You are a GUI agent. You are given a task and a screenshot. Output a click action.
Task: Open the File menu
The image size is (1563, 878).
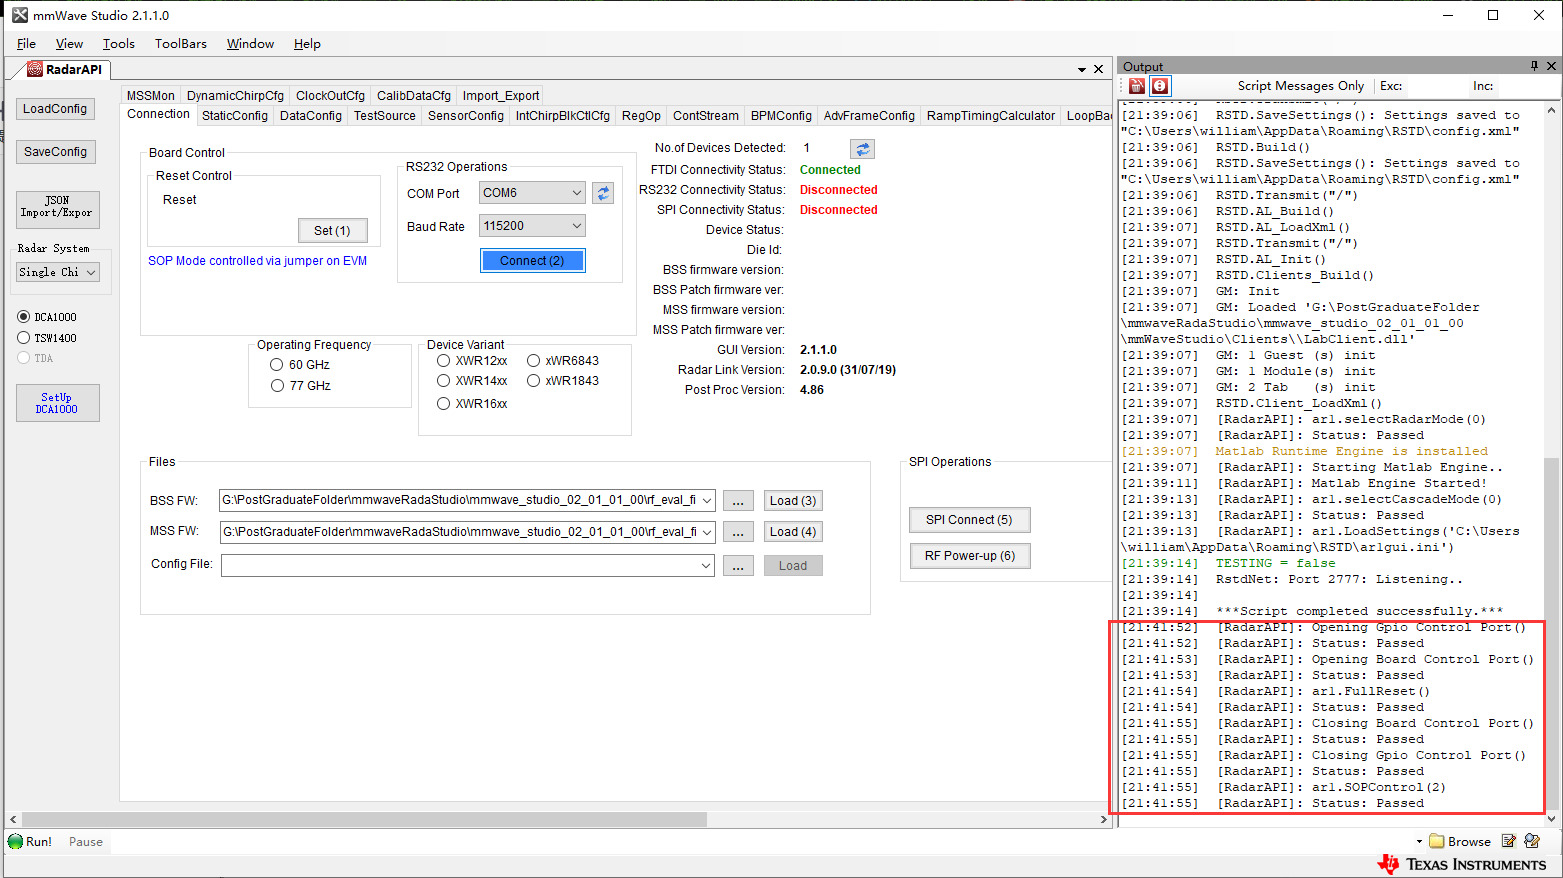click(x=26, y=44)
